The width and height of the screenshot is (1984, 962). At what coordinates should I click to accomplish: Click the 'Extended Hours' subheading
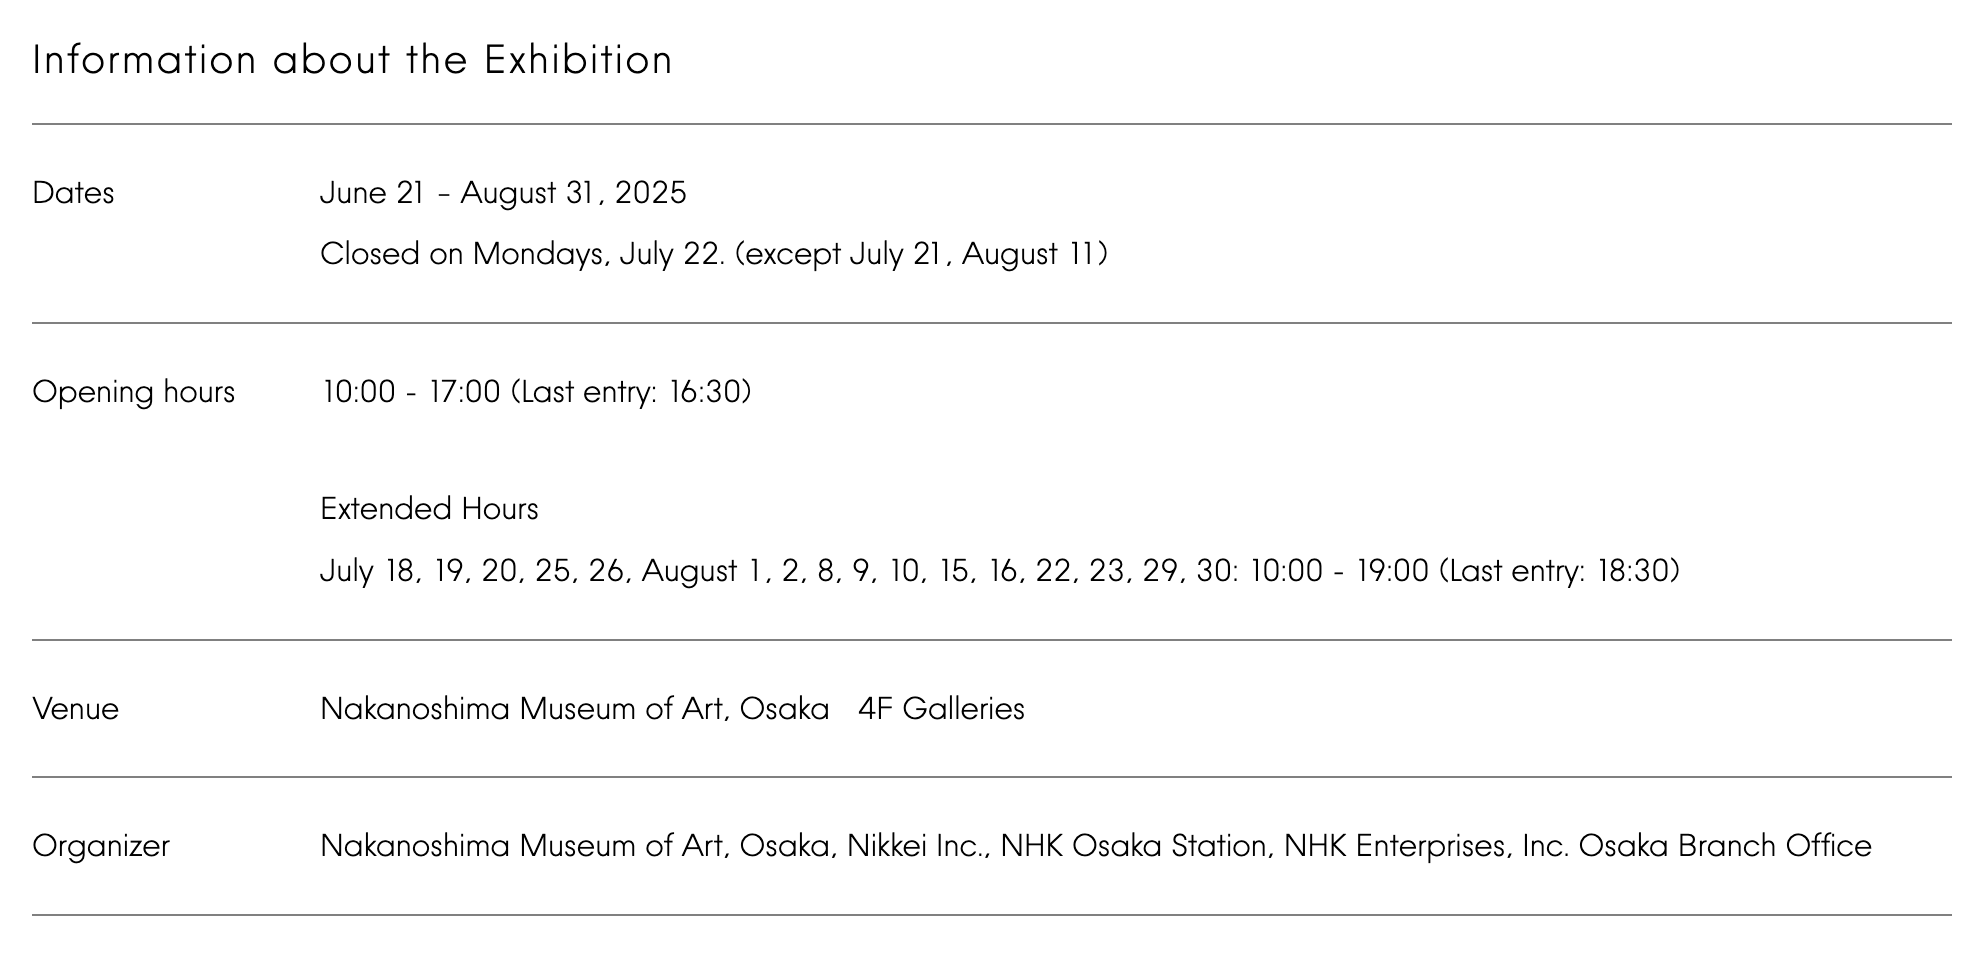point(429,509)
